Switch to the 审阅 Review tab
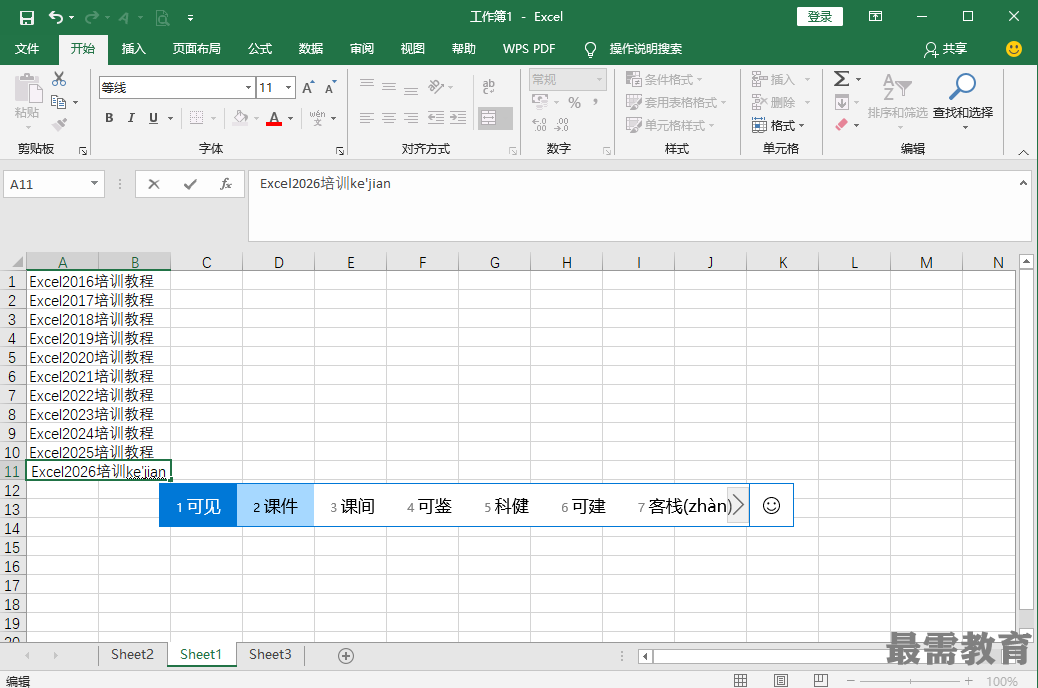1038x688 pixels. tap(361, 48)
